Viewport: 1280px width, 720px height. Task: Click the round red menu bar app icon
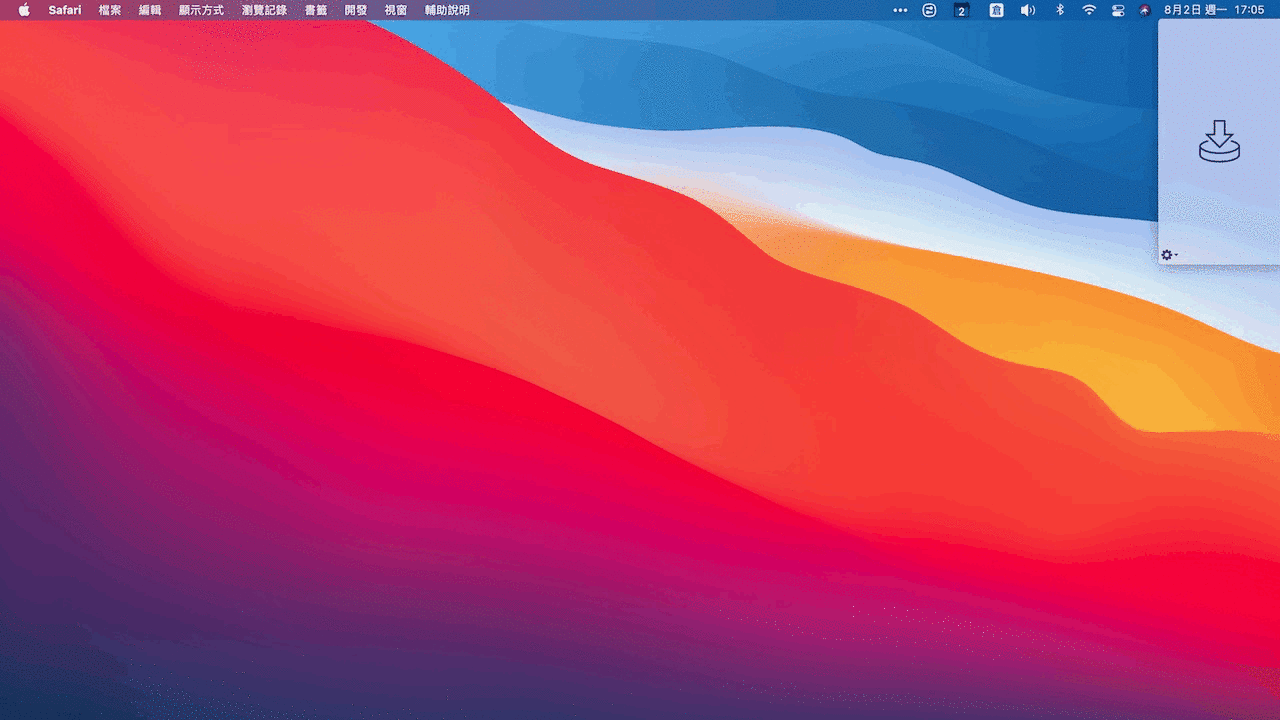click(x=1145, y=10)
